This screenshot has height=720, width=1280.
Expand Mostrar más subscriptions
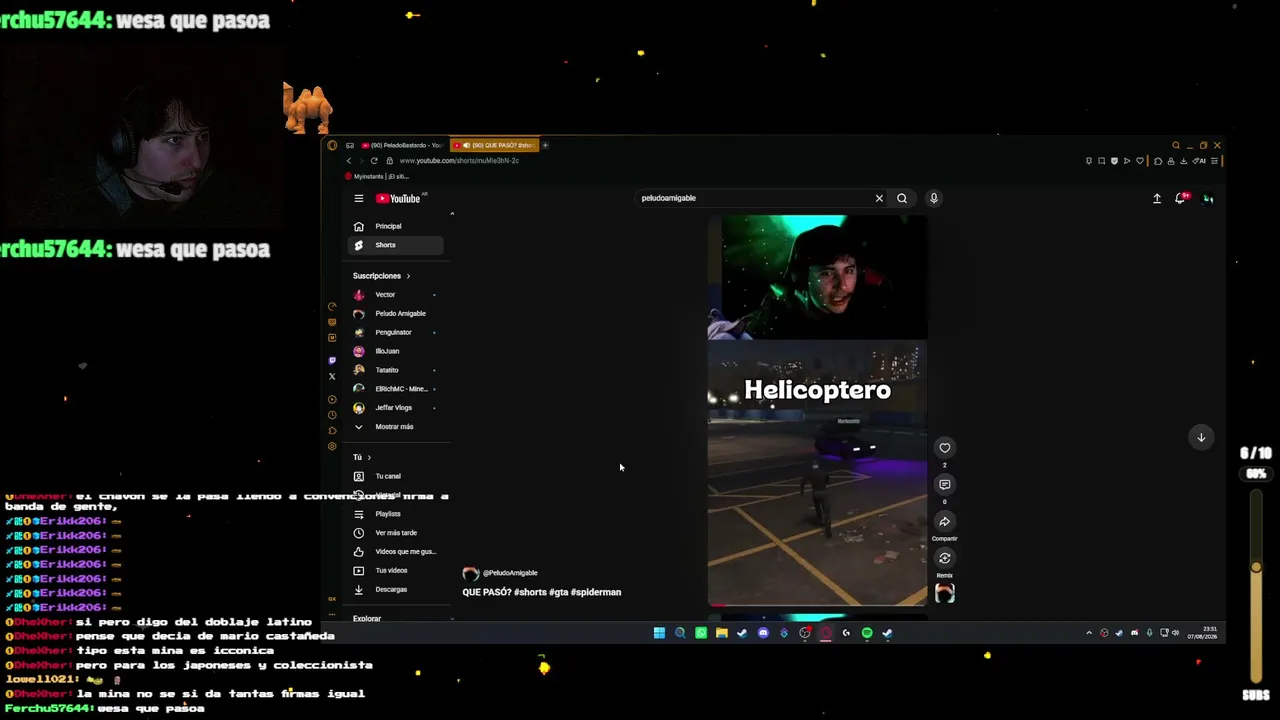pyautogui.click(x=395, y=427)
